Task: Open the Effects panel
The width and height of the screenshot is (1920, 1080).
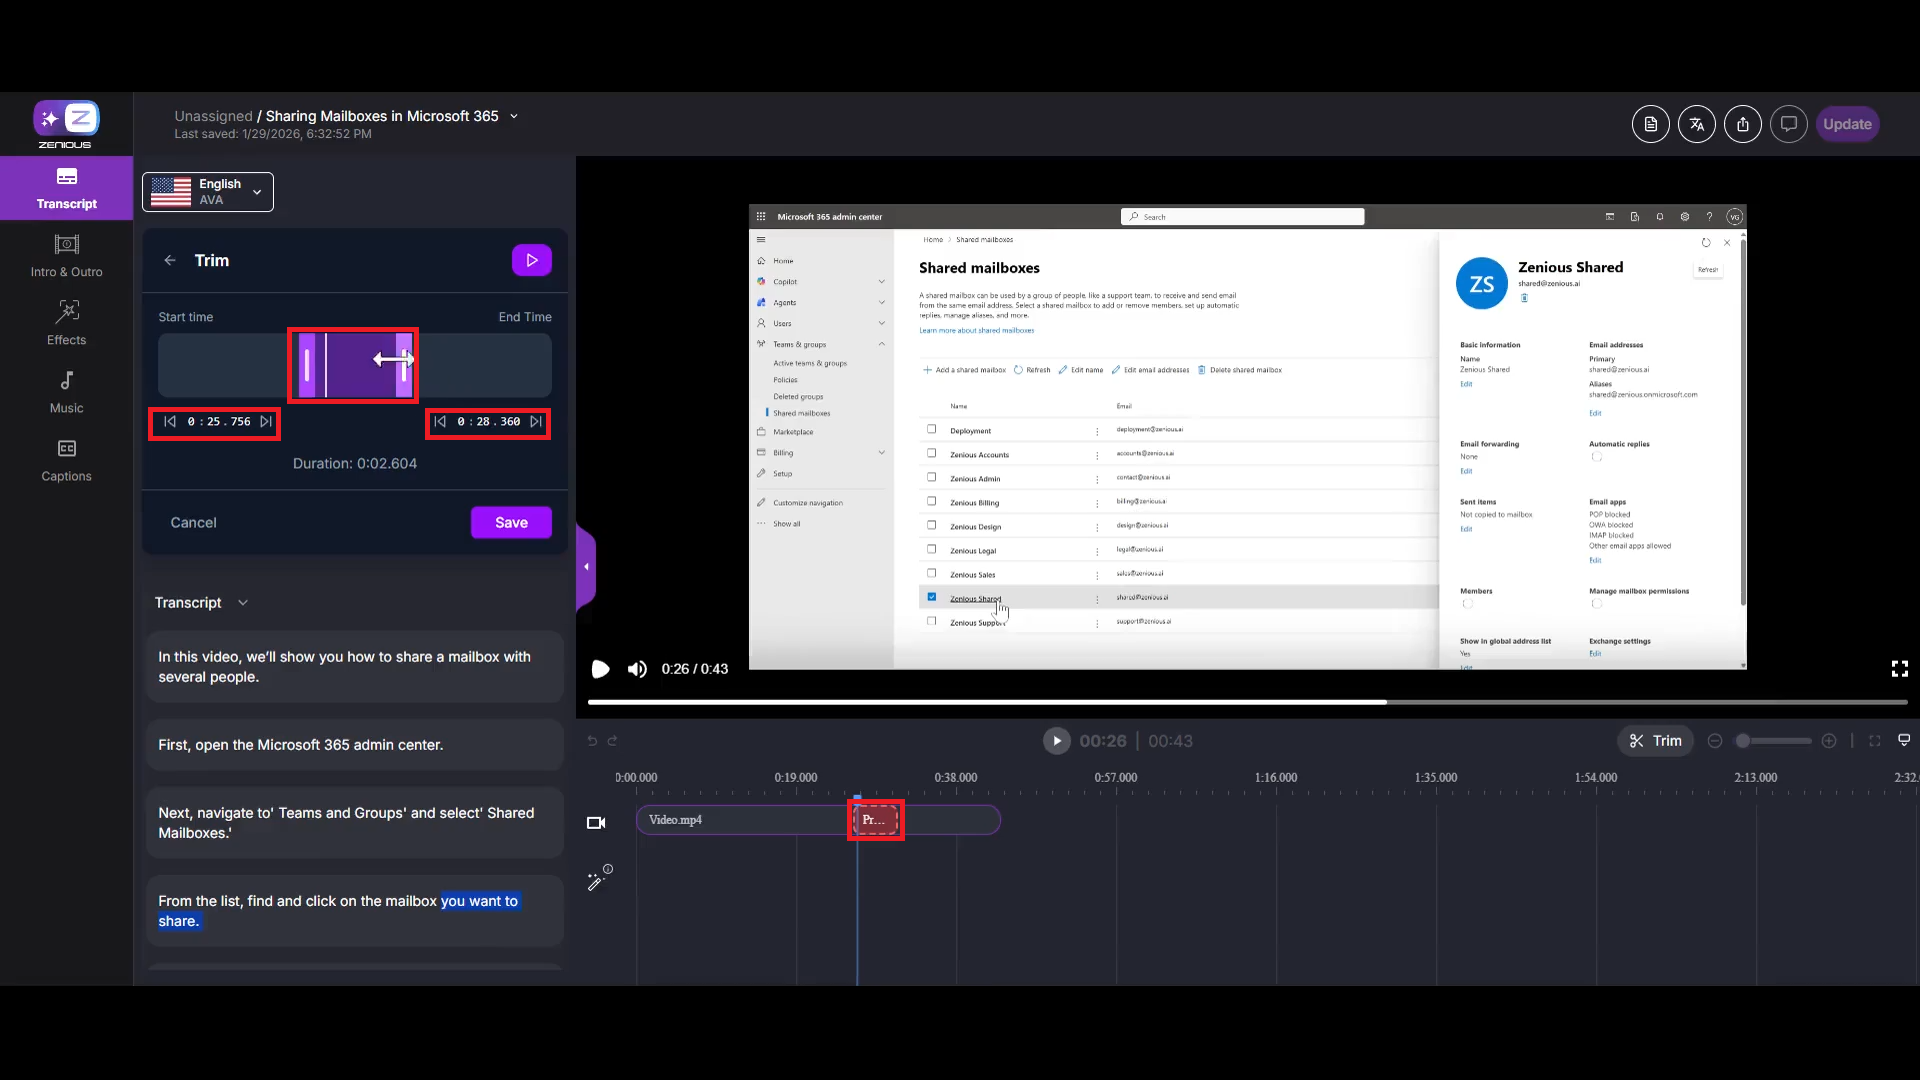Action: point(66,324)
